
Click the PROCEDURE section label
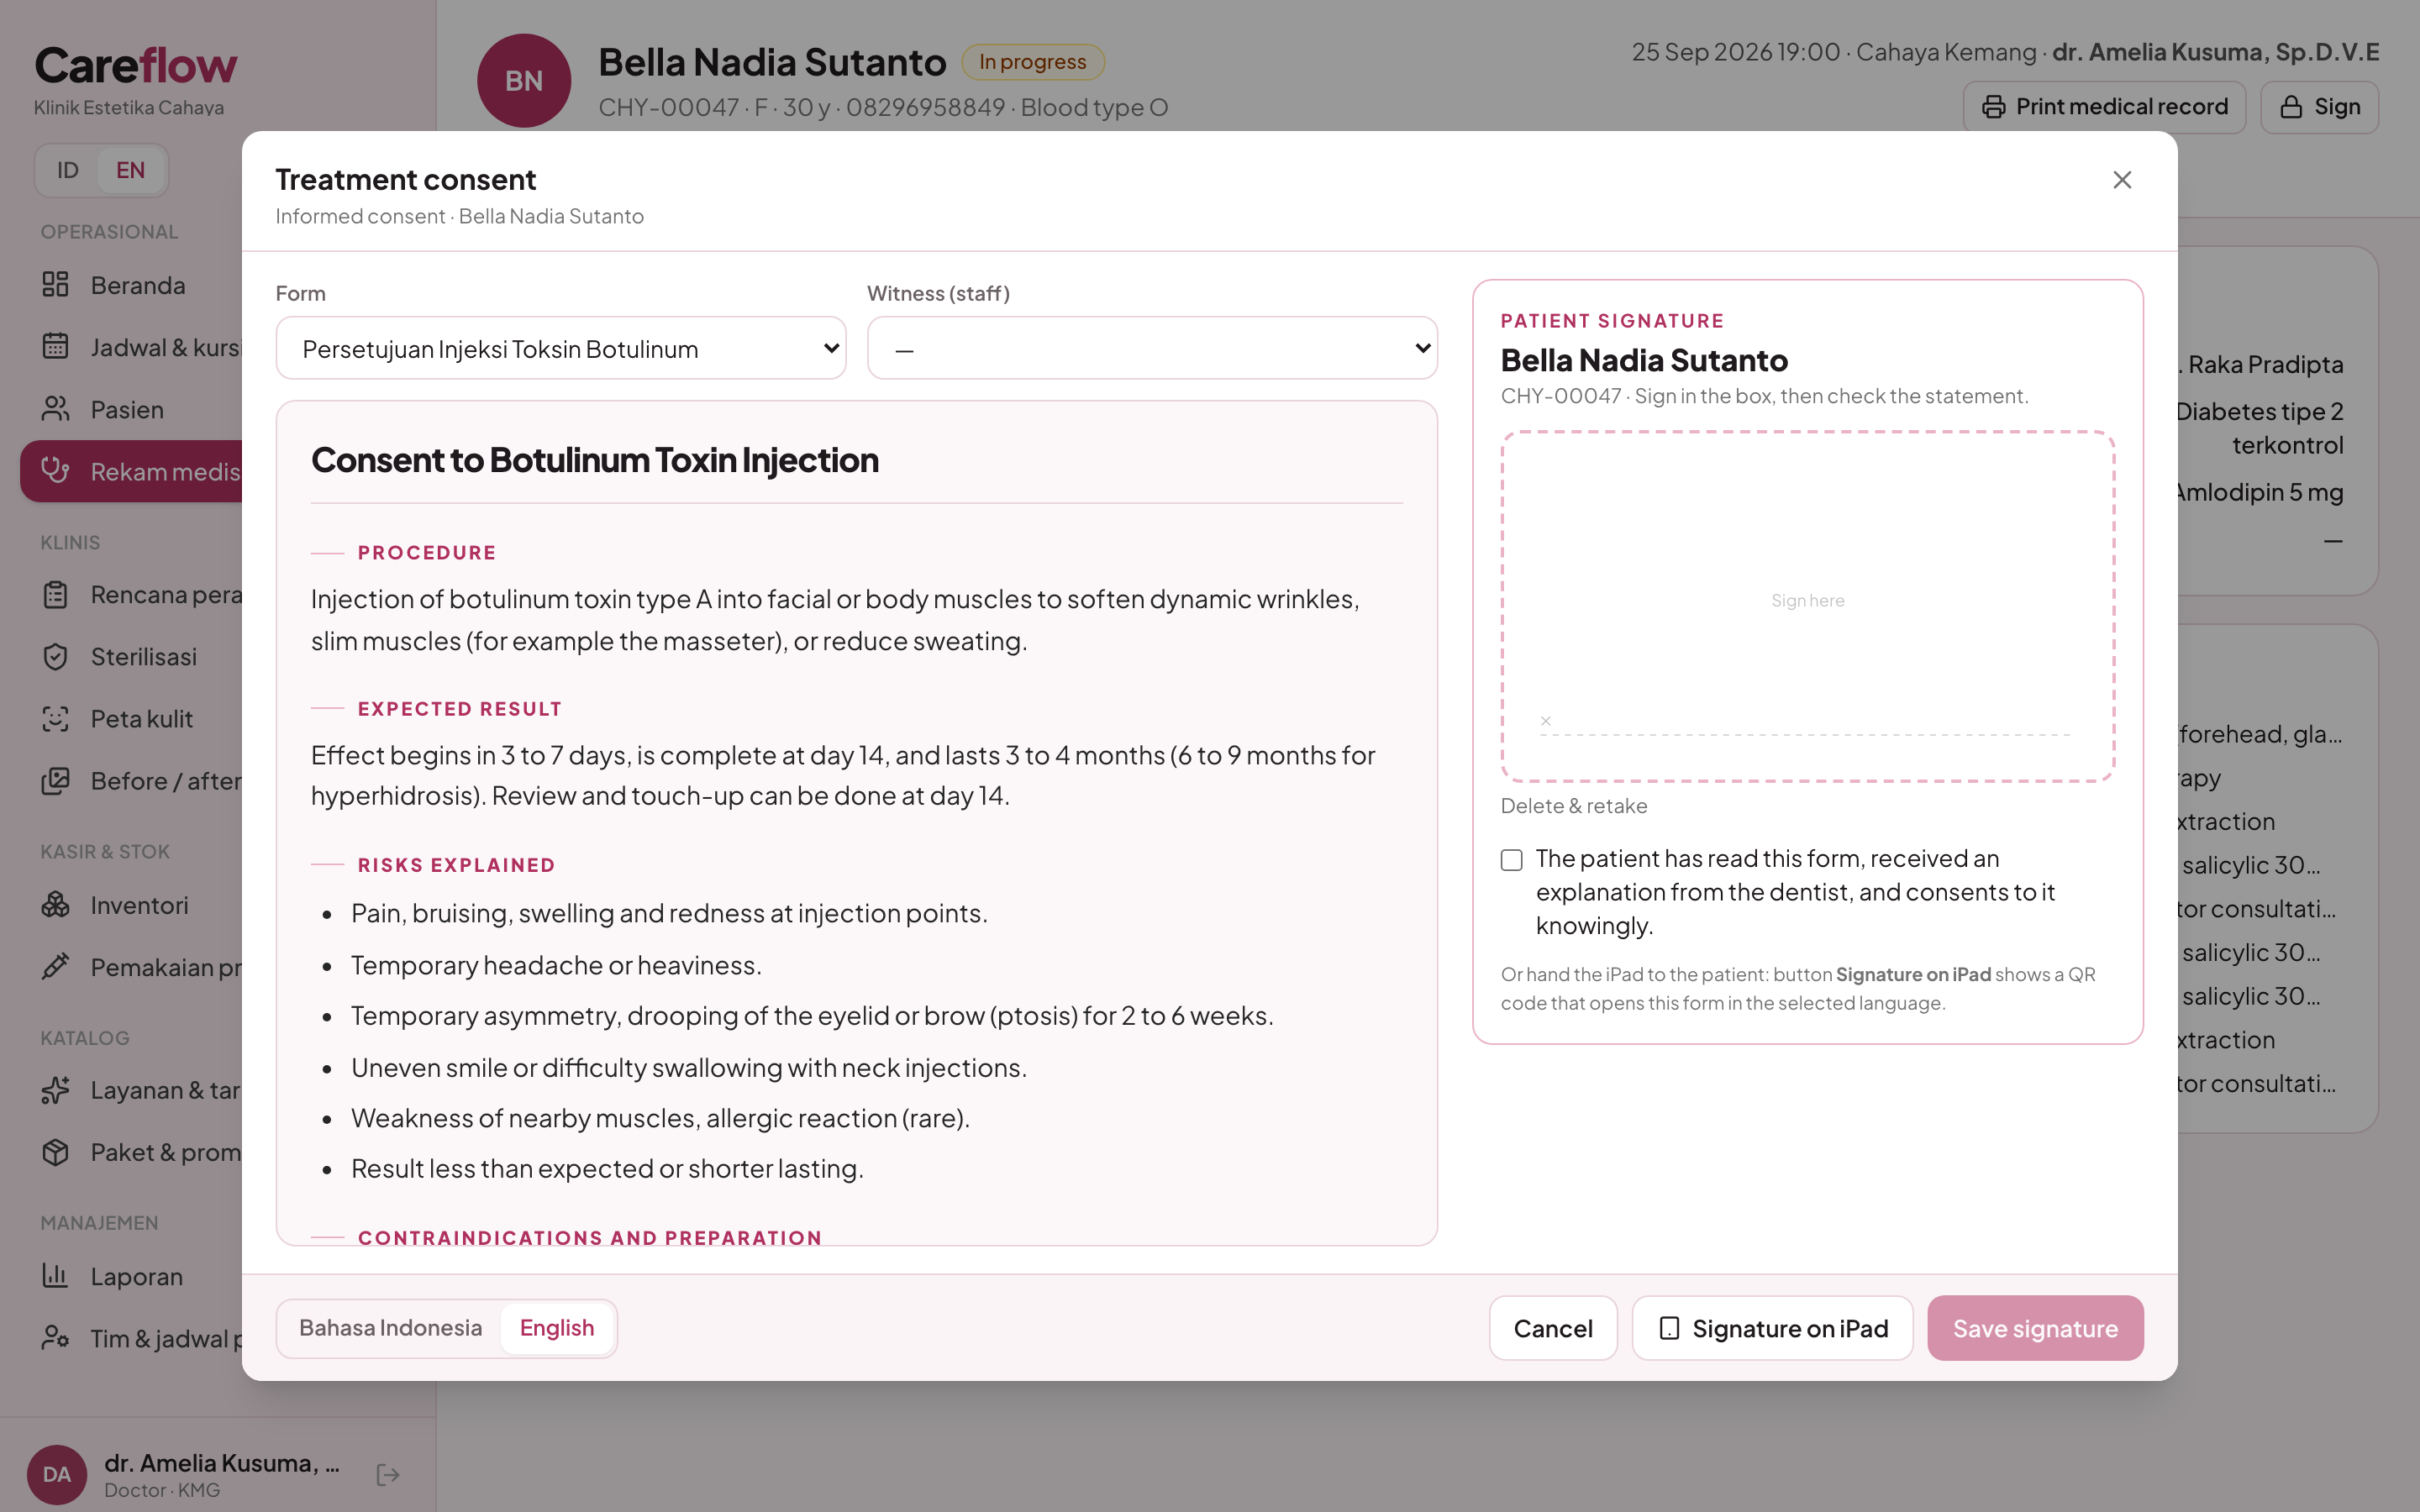pos(427,553)
